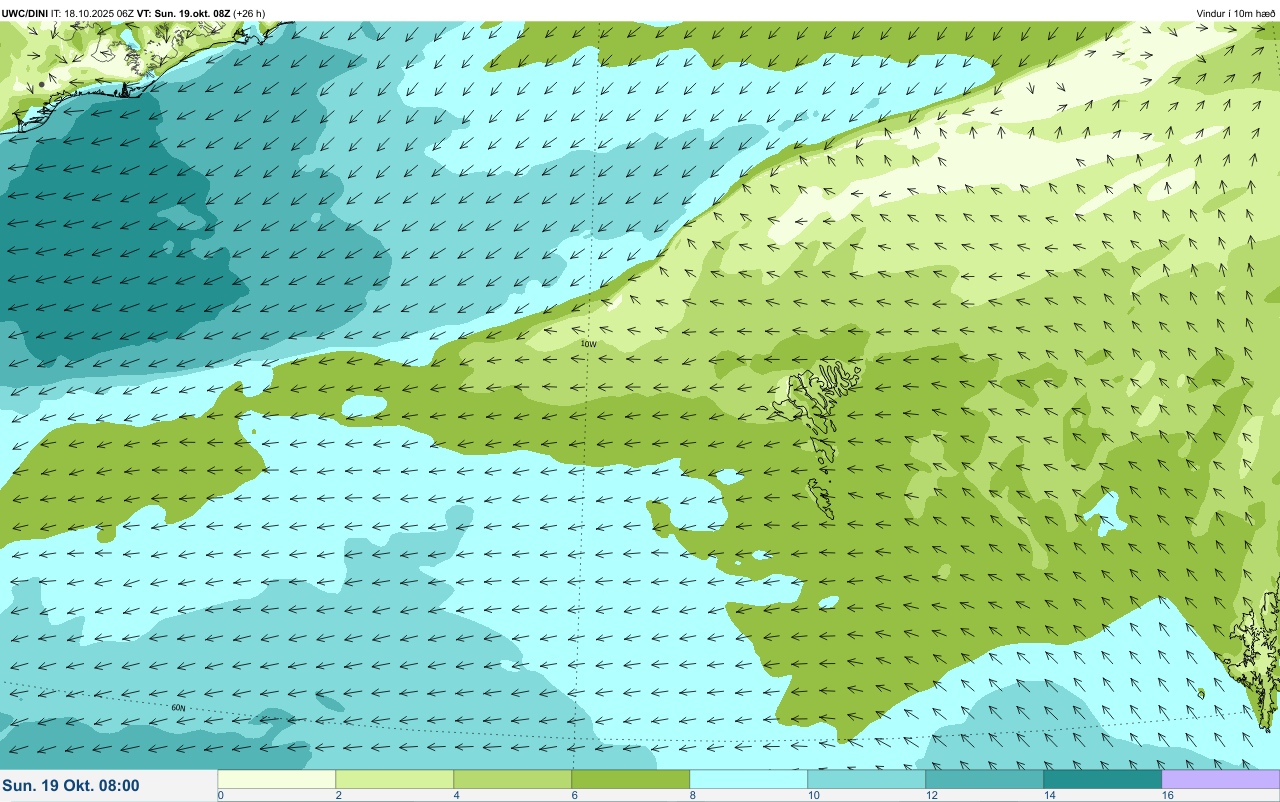Click the dark teal 14–16 legend swatch
Screen dimensions: 1280x802
tap(1103, 779)
